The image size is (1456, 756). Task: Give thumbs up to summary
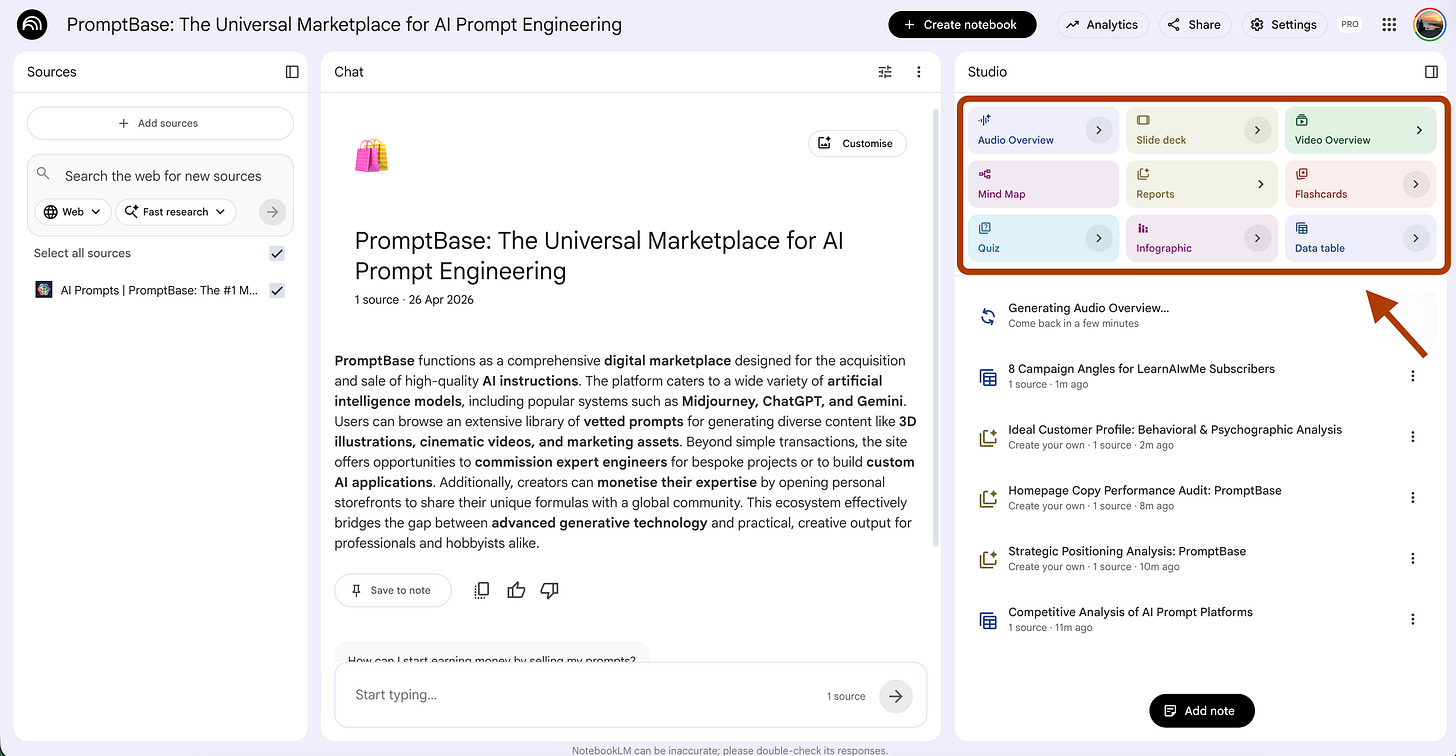click(x=516, y=590)
